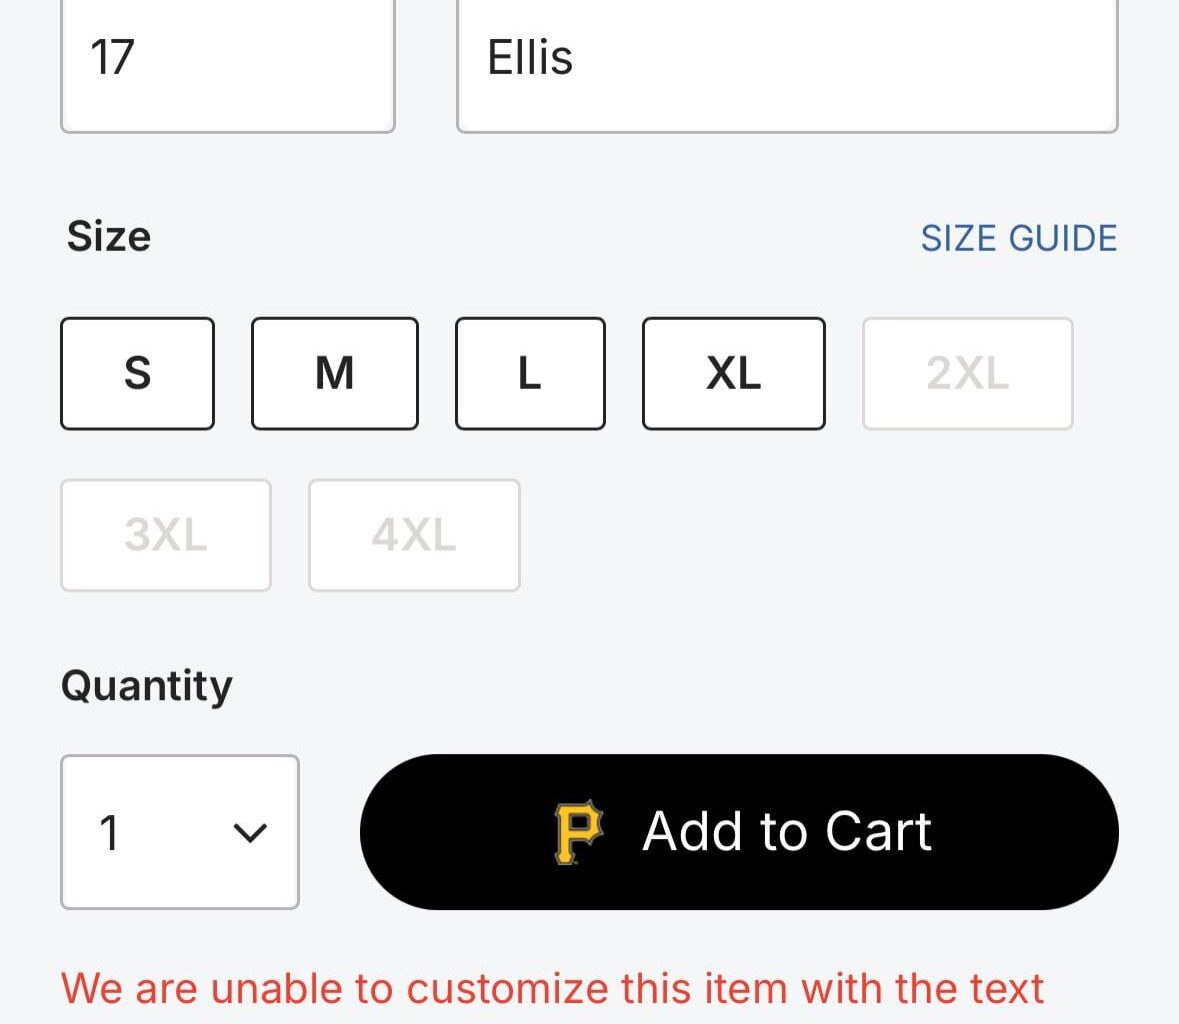Add the customized jersey to cart

pos(737,831)
